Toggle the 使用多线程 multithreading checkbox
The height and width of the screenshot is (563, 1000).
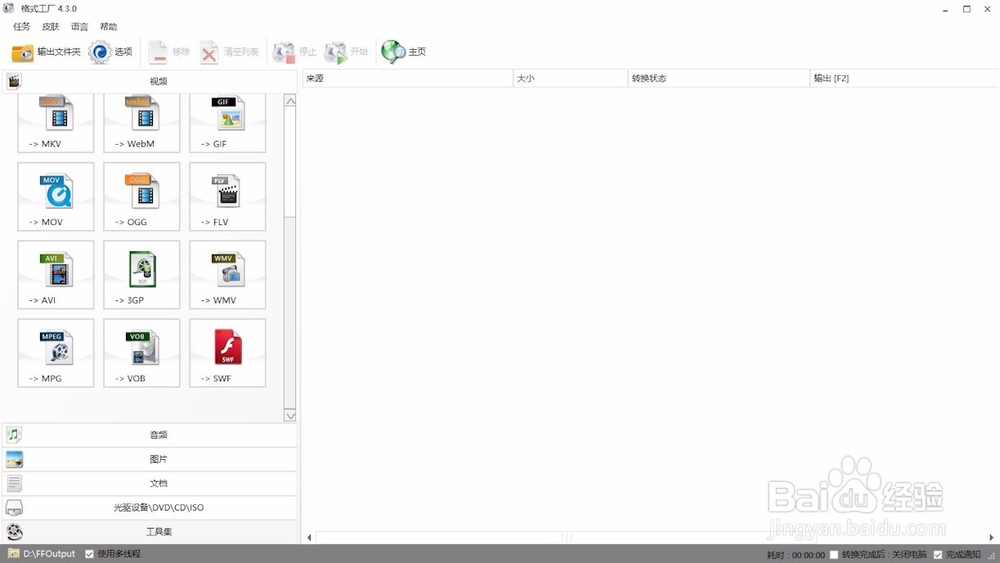[89, 554]
